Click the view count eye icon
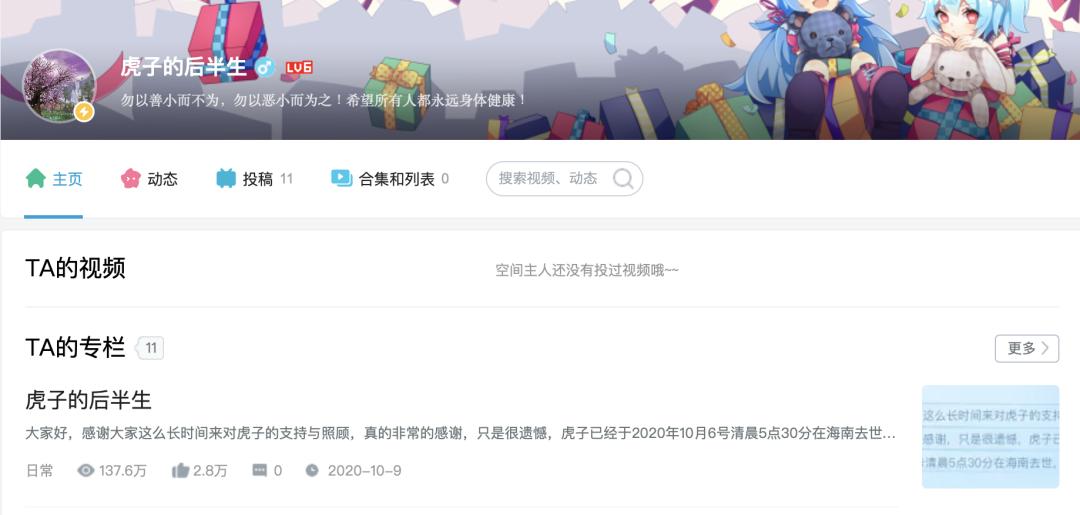 pos(85,471)
